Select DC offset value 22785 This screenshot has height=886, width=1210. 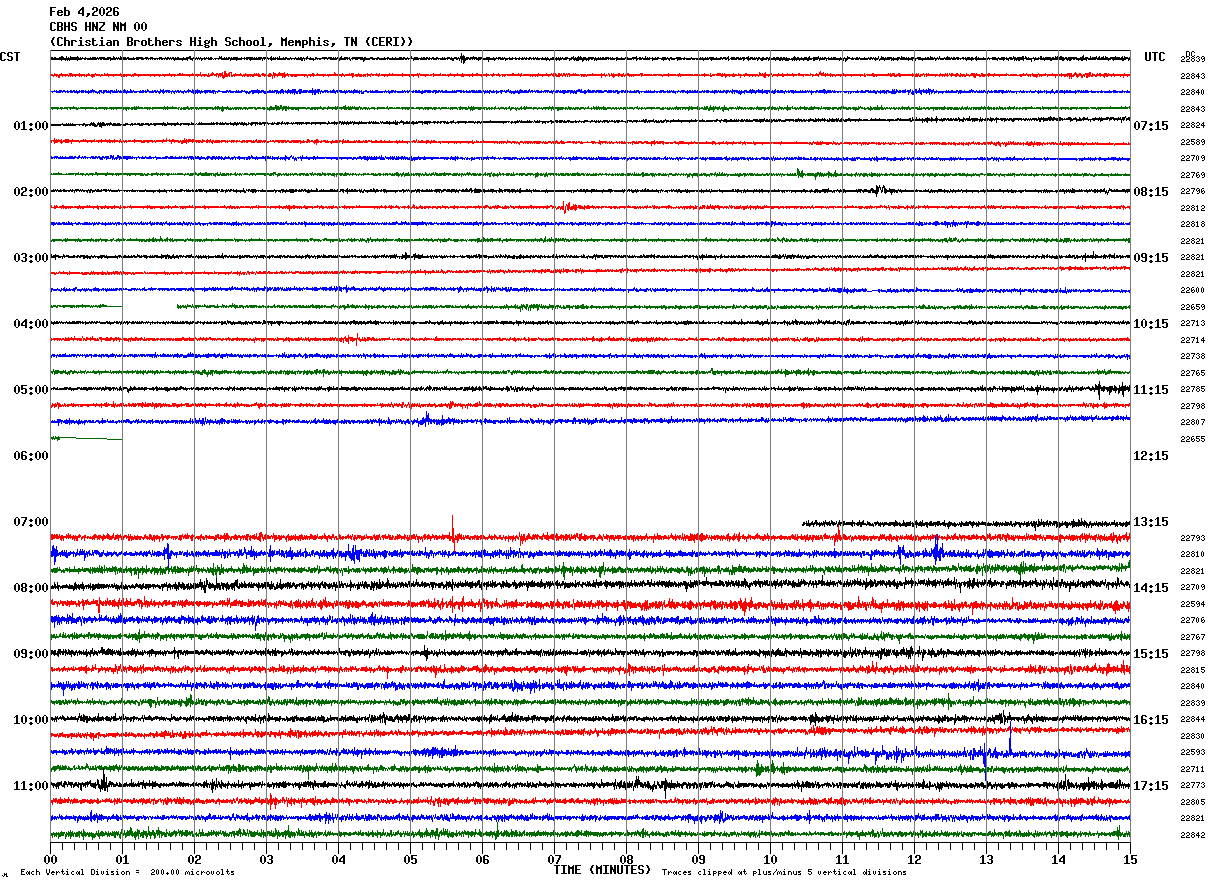[x=1193, y=390]
